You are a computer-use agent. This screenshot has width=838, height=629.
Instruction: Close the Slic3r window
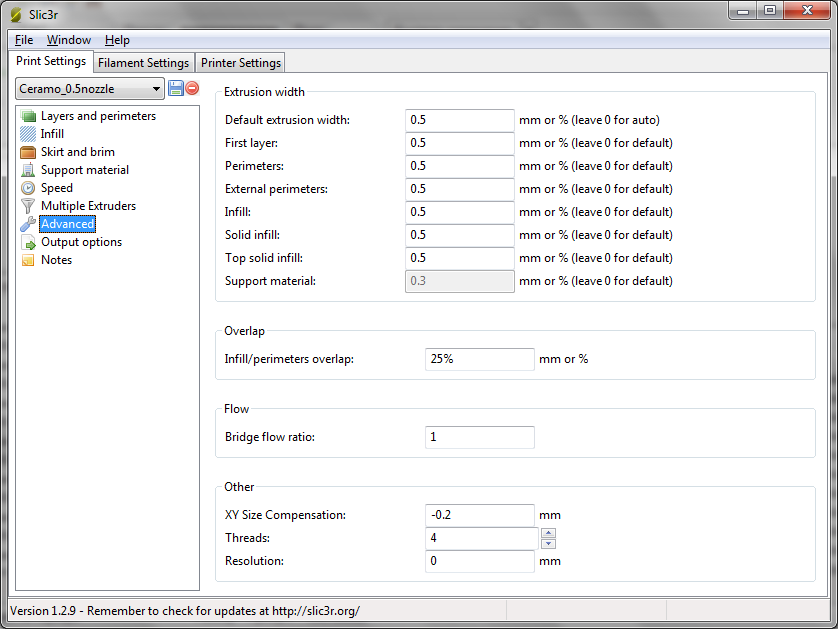pos(807,11)
